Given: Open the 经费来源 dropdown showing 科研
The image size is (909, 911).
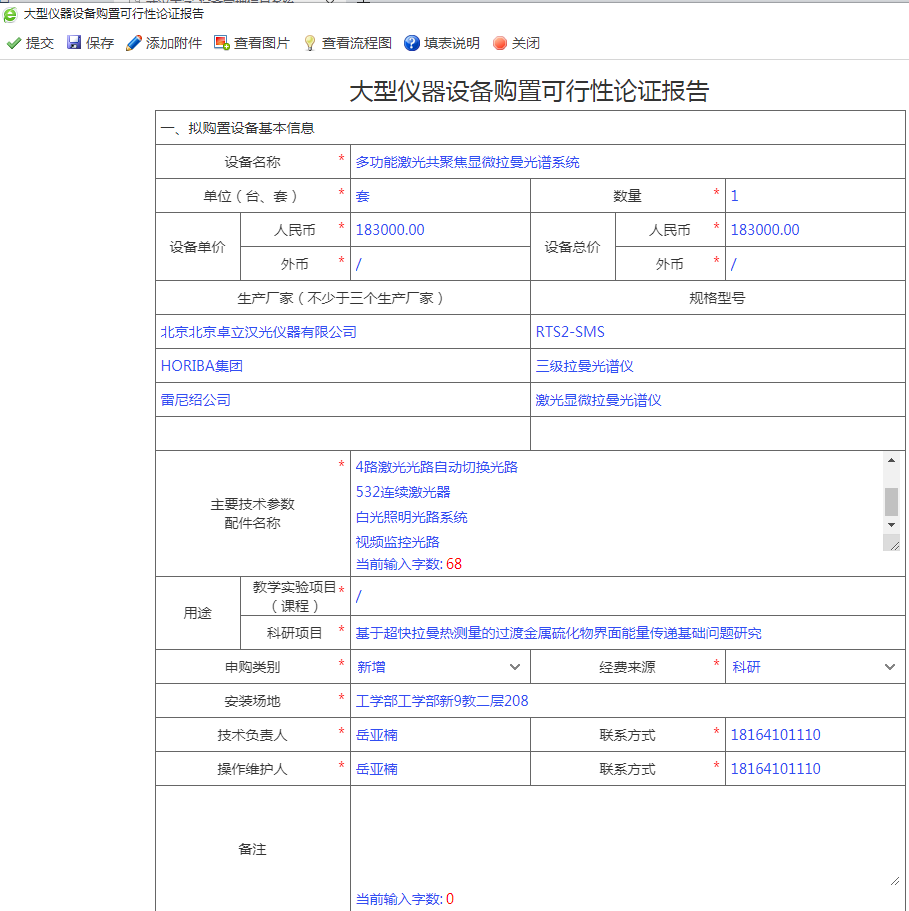Looking at the screenshot, I should pos(814,667).
